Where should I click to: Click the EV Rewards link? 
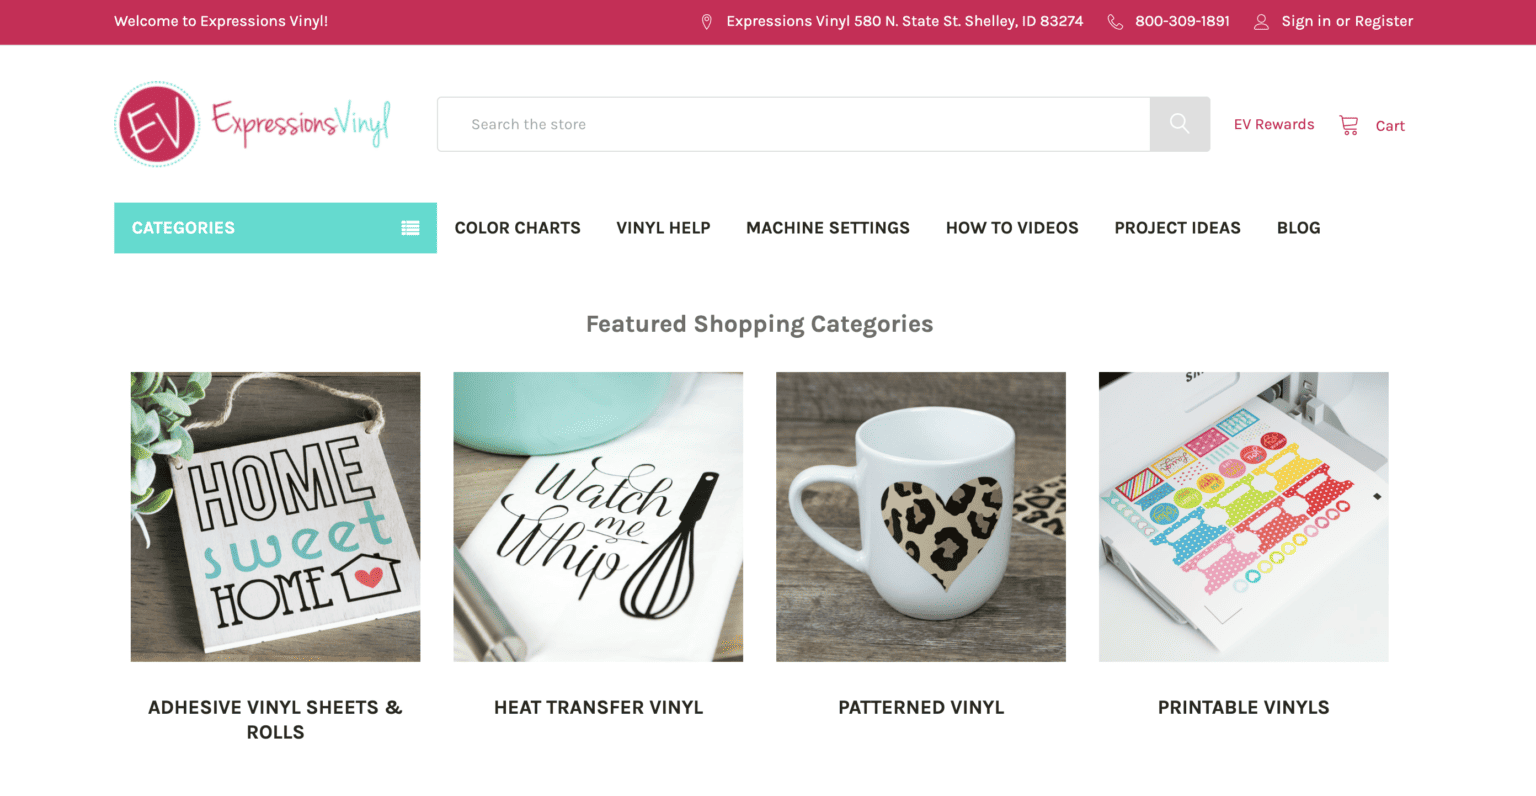click(x=1274, y=123)
